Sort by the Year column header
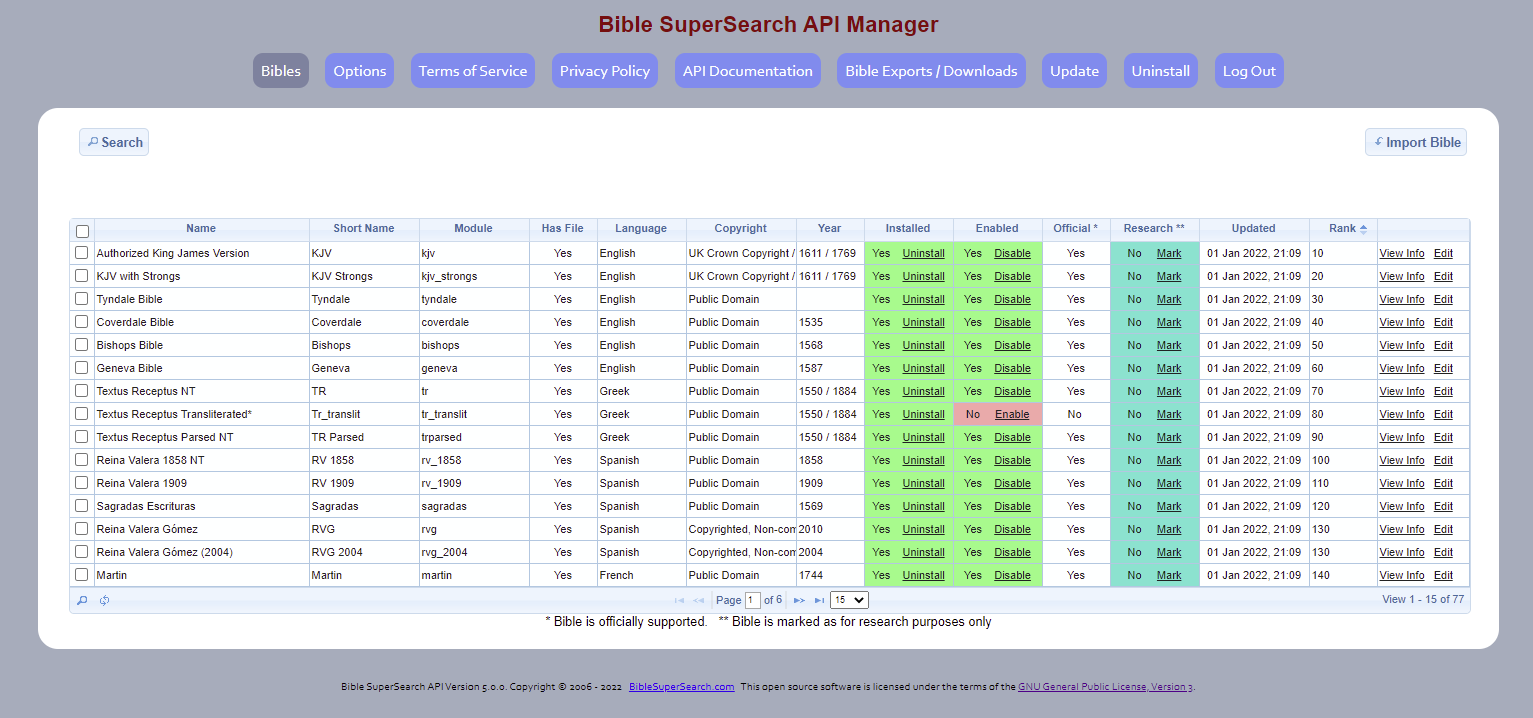1533x718 pixels. 830,229
